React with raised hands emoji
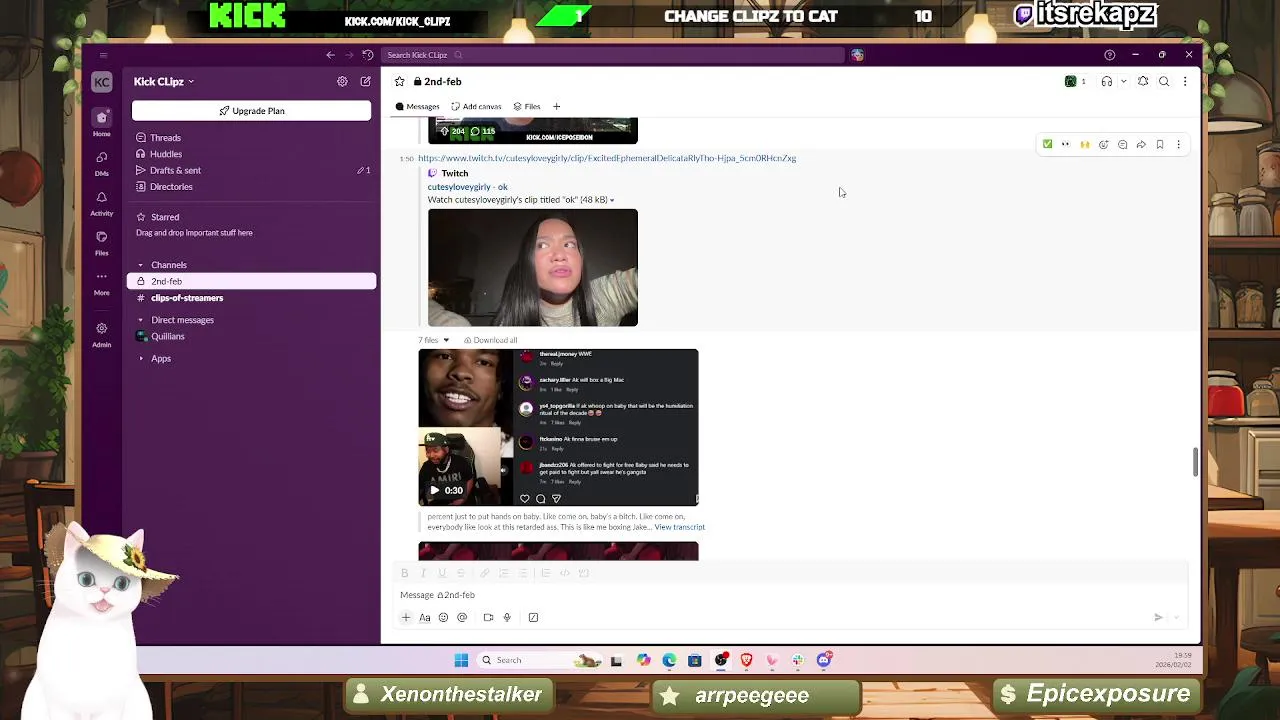The width and height of the screenshot is (1280, 720). [x=1085, y=144]
